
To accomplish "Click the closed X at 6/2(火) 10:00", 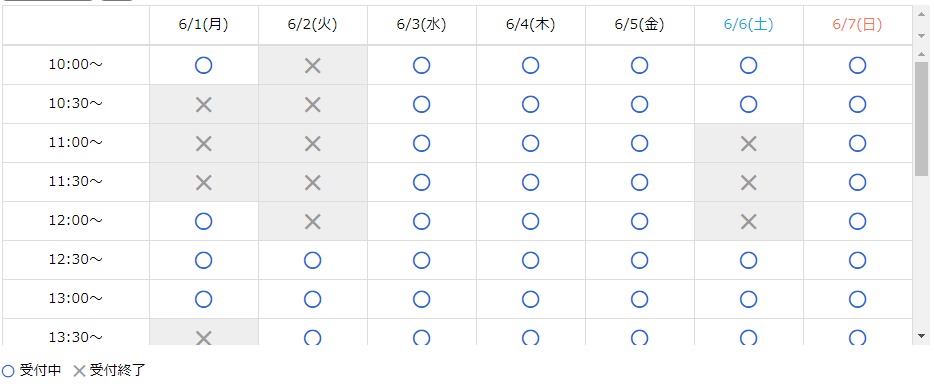I will [313, 65].
